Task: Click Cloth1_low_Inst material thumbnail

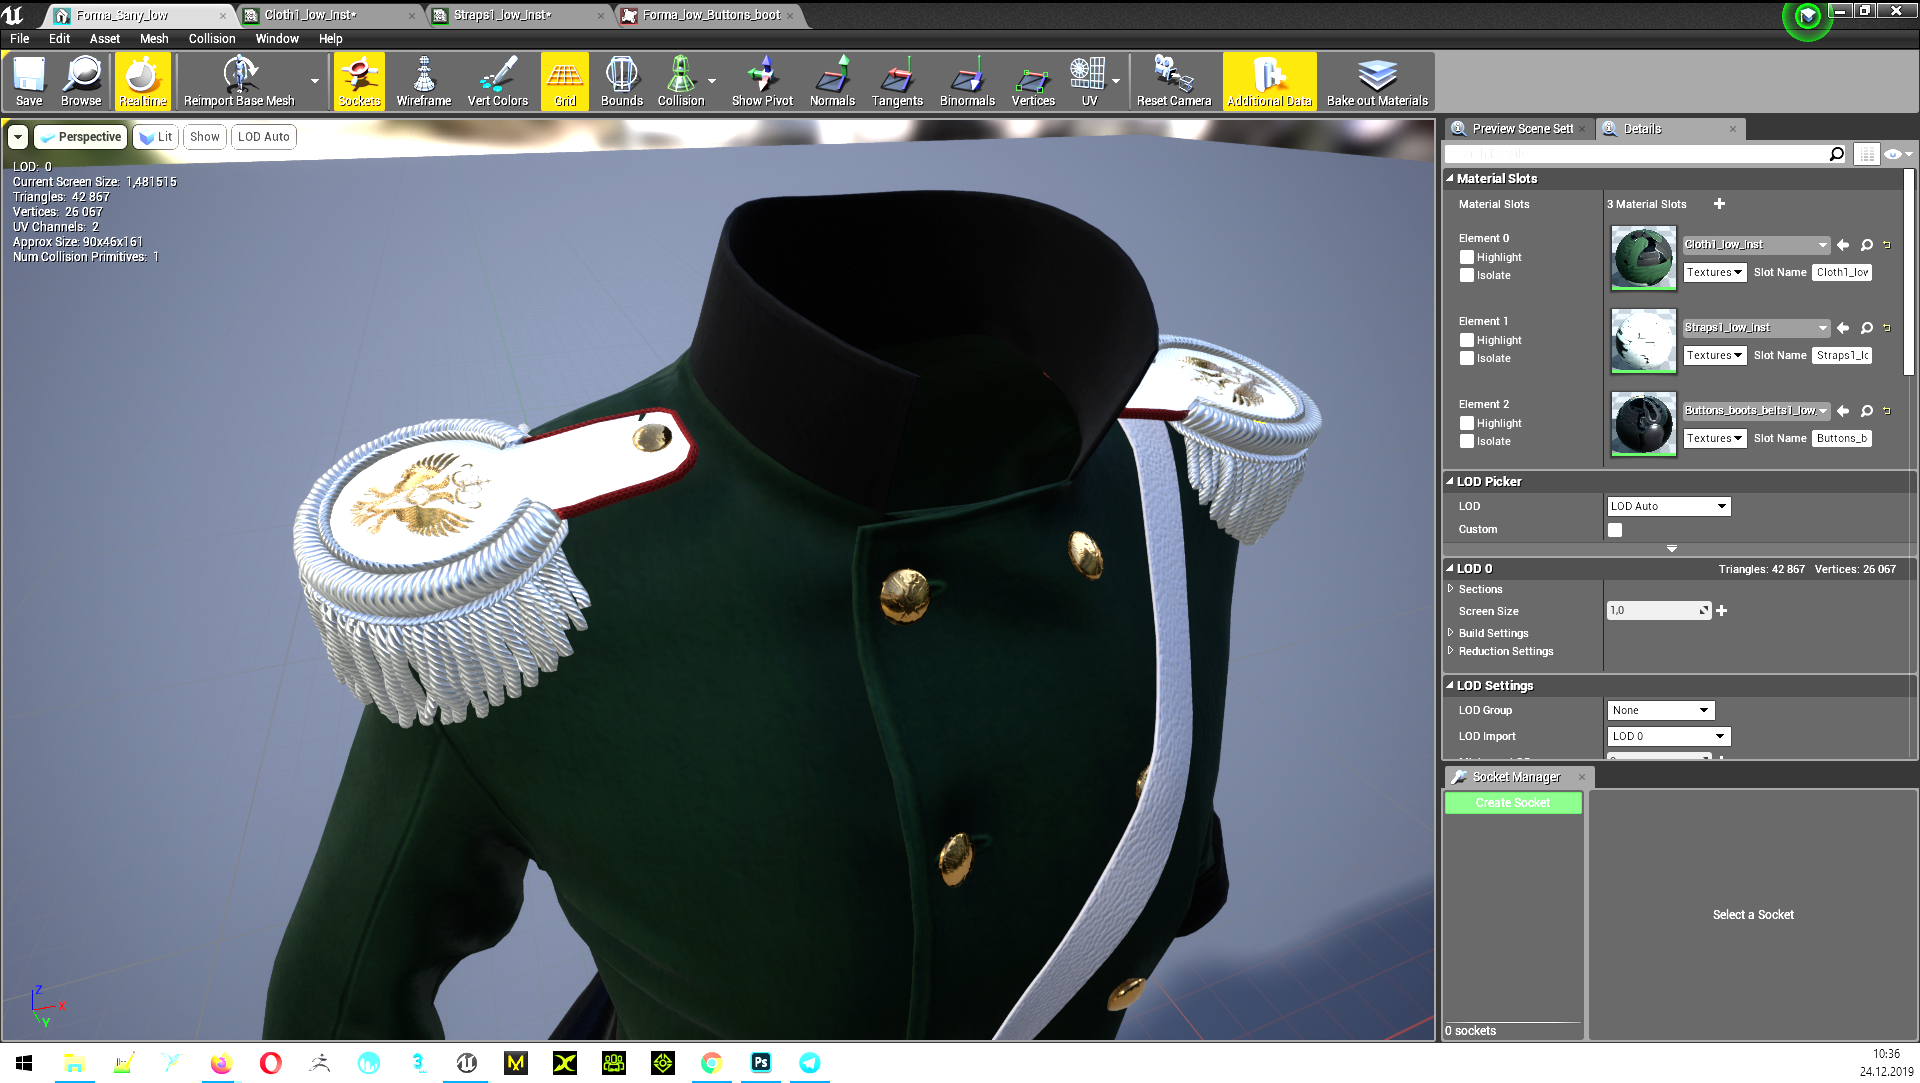Action: [1642, 258]
